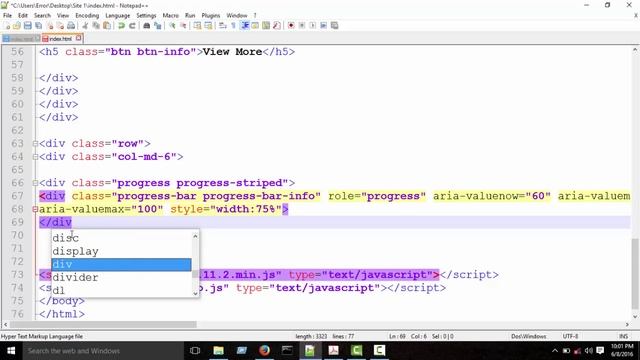The image size is (640, 360).
Task: Play back recorded macro icon
Action: (x=313, y=26)
